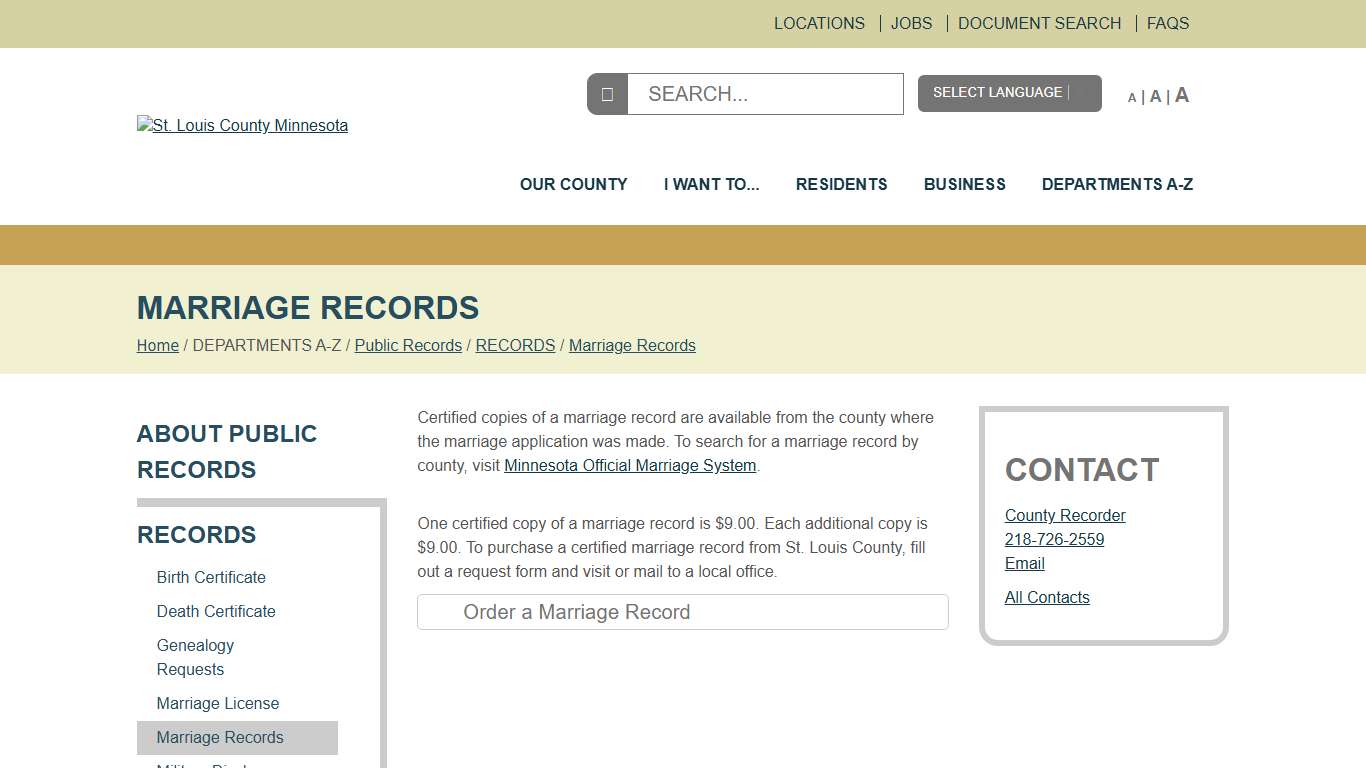
Task: Click the JOBS link
Action: coord(911,23)
